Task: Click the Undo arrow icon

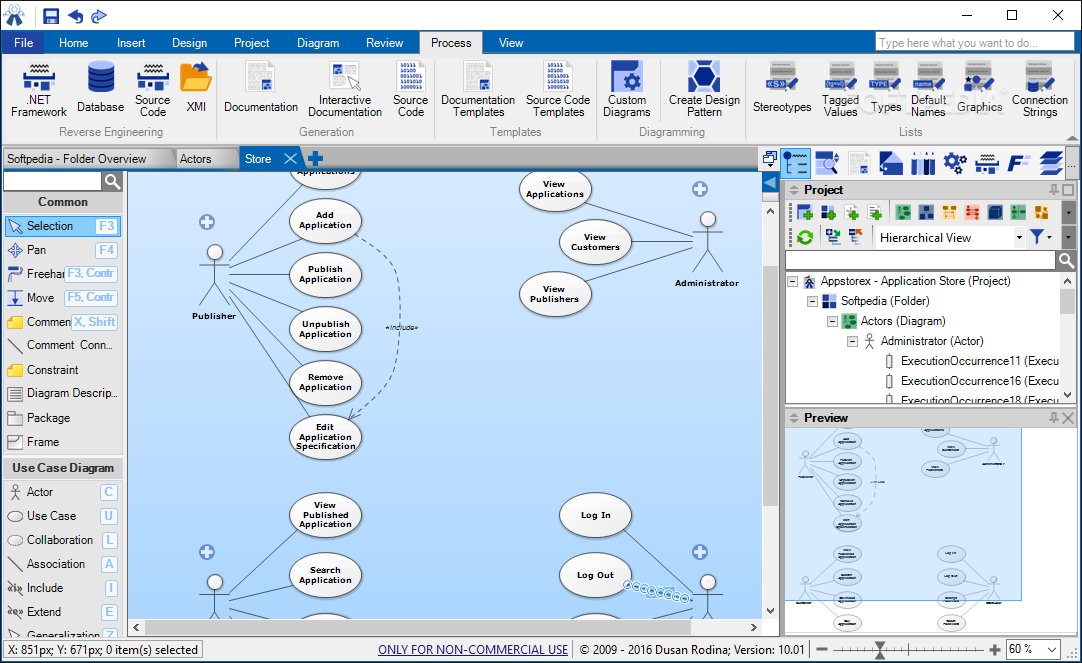Action: point(75,16)
